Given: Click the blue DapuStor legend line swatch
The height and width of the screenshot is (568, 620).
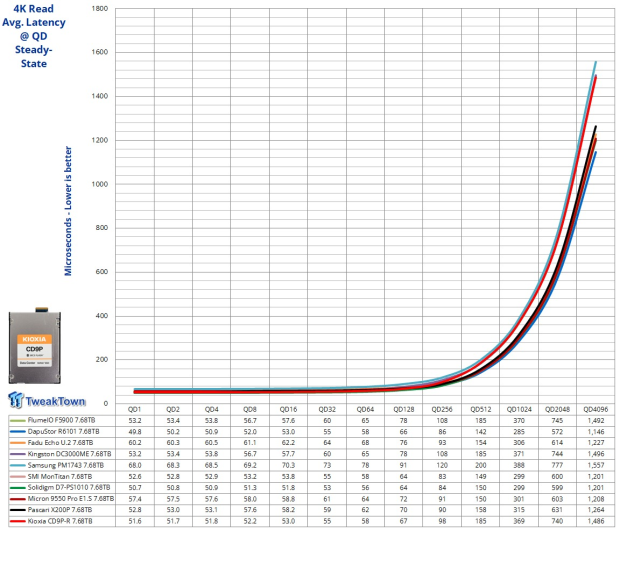Looking at the screenshot, I should click(18, 432).
